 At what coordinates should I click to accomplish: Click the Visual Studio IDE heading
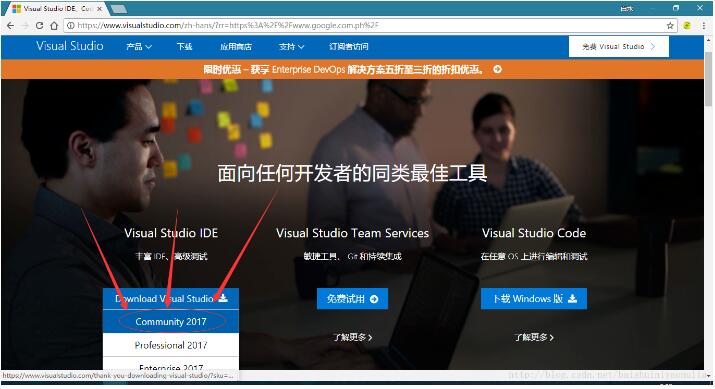(x=171, y=233)
